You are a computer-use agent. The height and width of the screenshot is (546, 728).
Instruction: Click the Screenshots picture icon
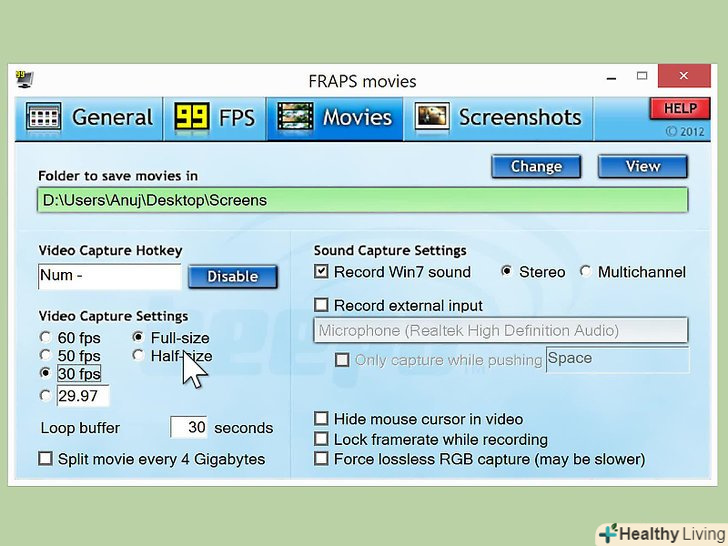point(432,117)
